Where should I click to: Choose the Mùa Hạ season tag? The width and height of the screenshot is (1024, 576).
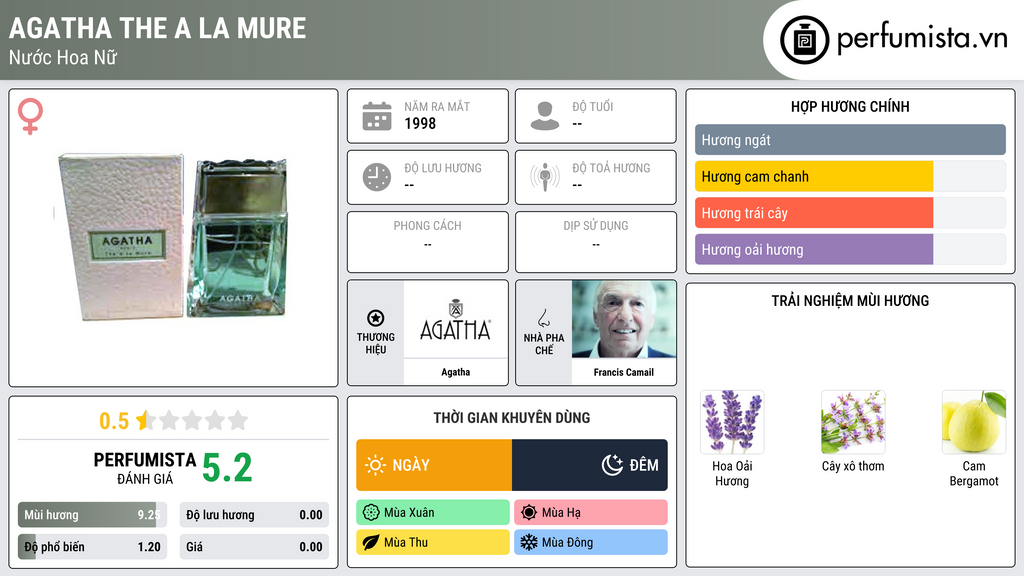[x=590, y=513]
